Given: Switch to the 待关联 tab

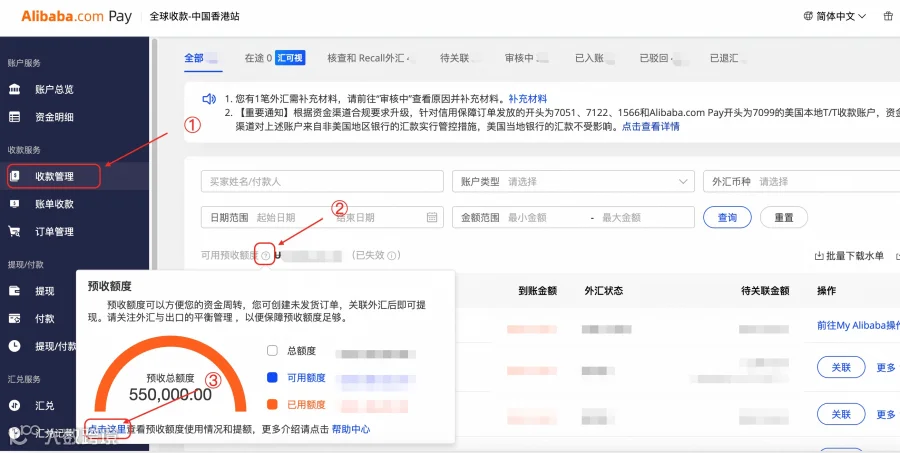Looking at the screenshot, I should [455, 58].
